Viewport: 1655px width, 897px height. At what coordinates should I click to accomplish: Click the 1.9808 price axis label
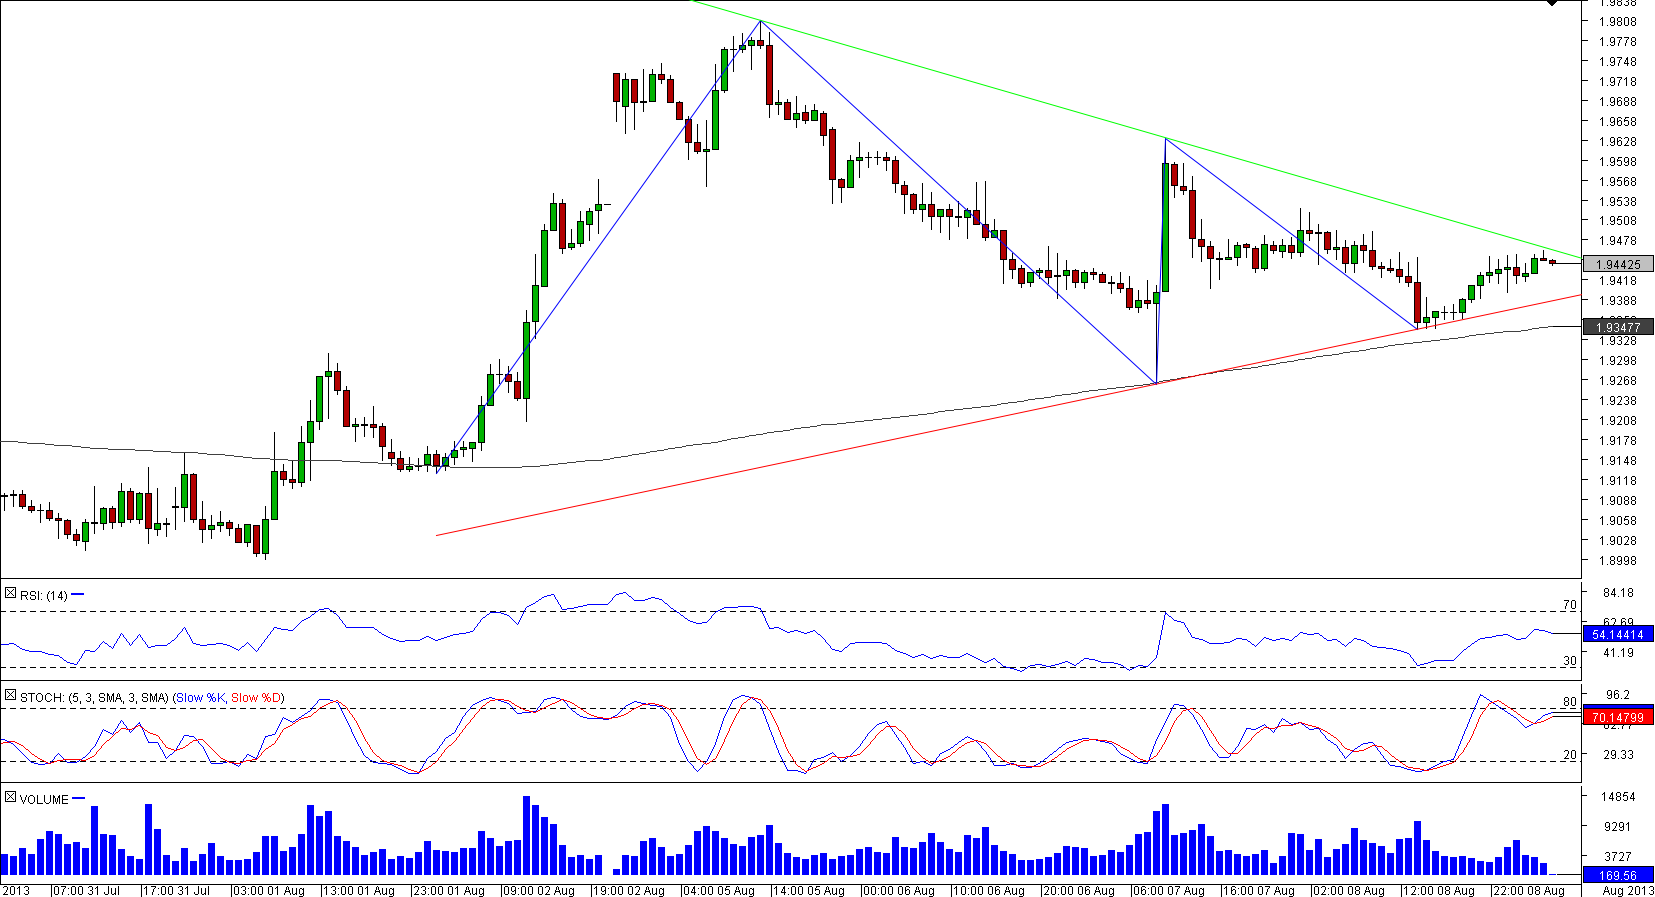click(1617, 22)
